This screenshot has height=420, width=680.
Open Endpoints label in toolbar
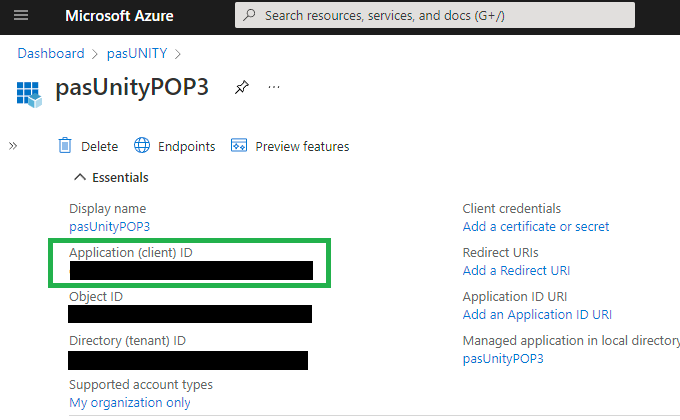(x=186, y=147)
